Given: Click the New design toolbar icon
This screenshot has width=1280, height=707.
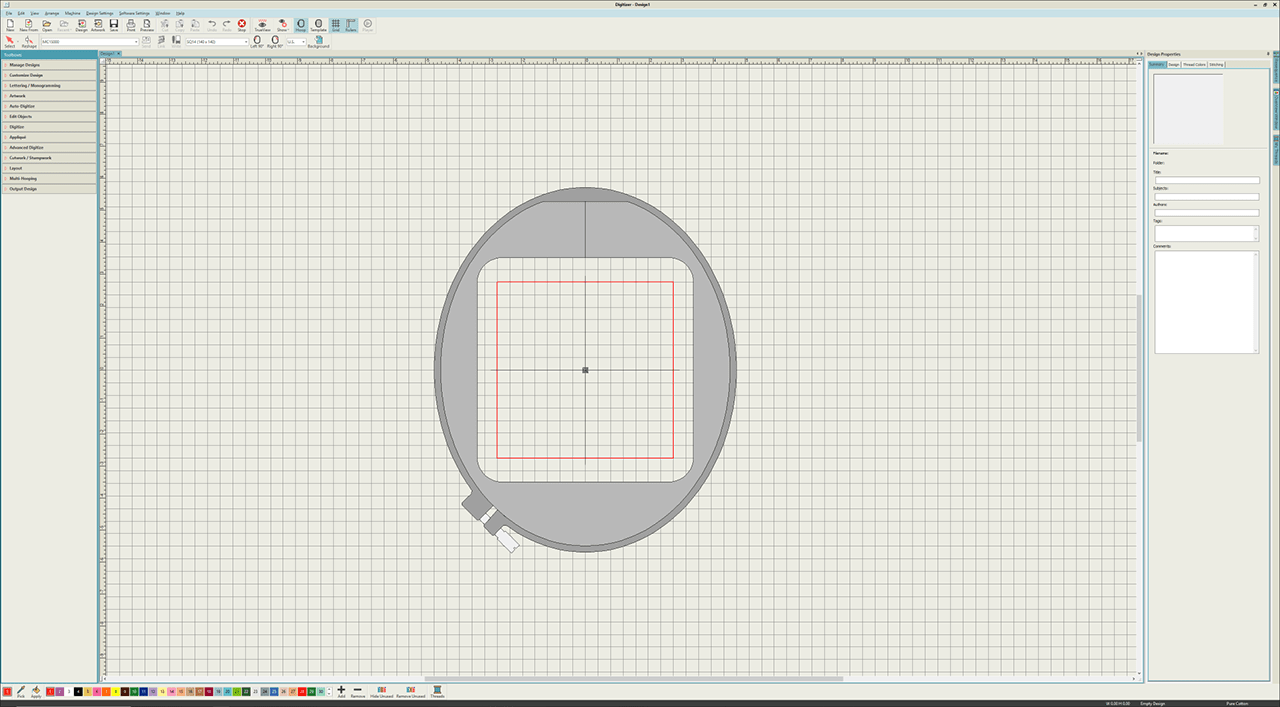Looking at the screenshot, I should tap(10, 25).
